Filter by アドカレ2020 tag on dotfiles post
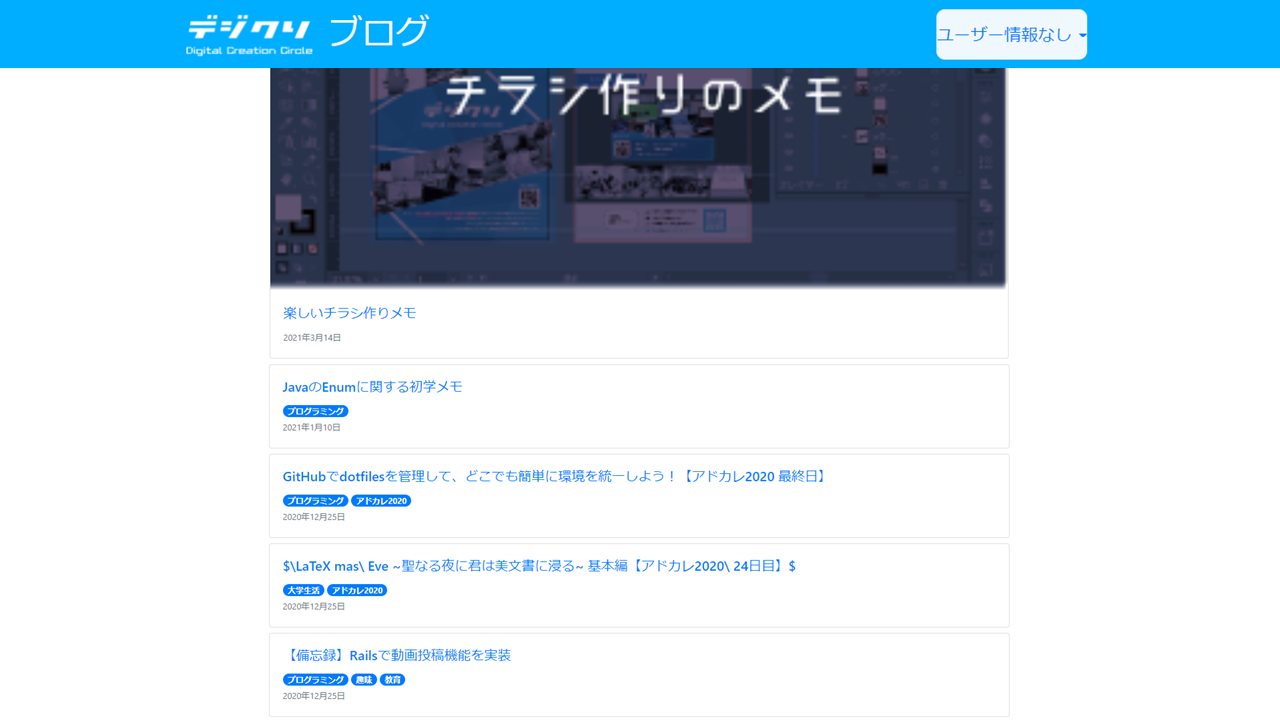The height and width of the screenshot is (720, 1280). 381,501
